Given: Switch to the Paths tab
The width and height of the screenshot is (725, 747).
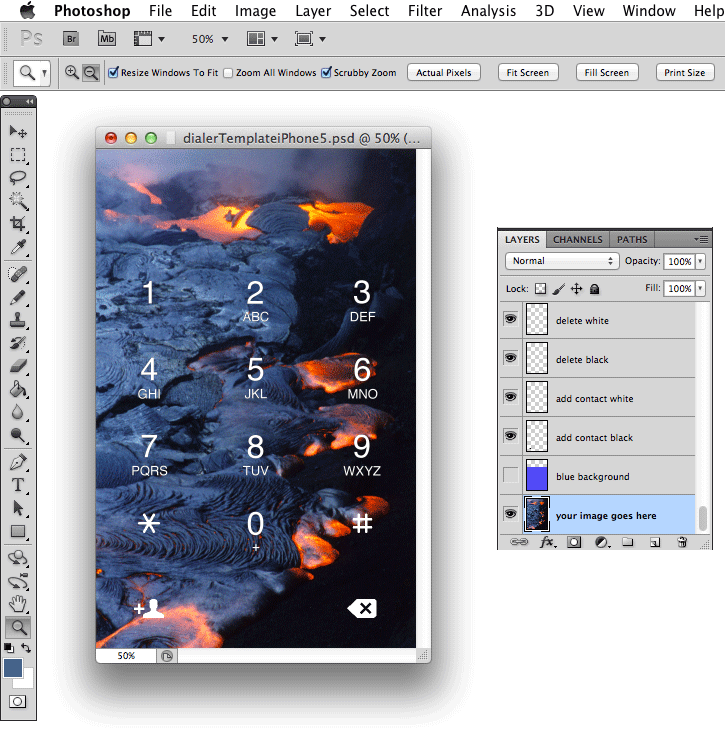Looking at the screenshot, I should pos(632,239).
